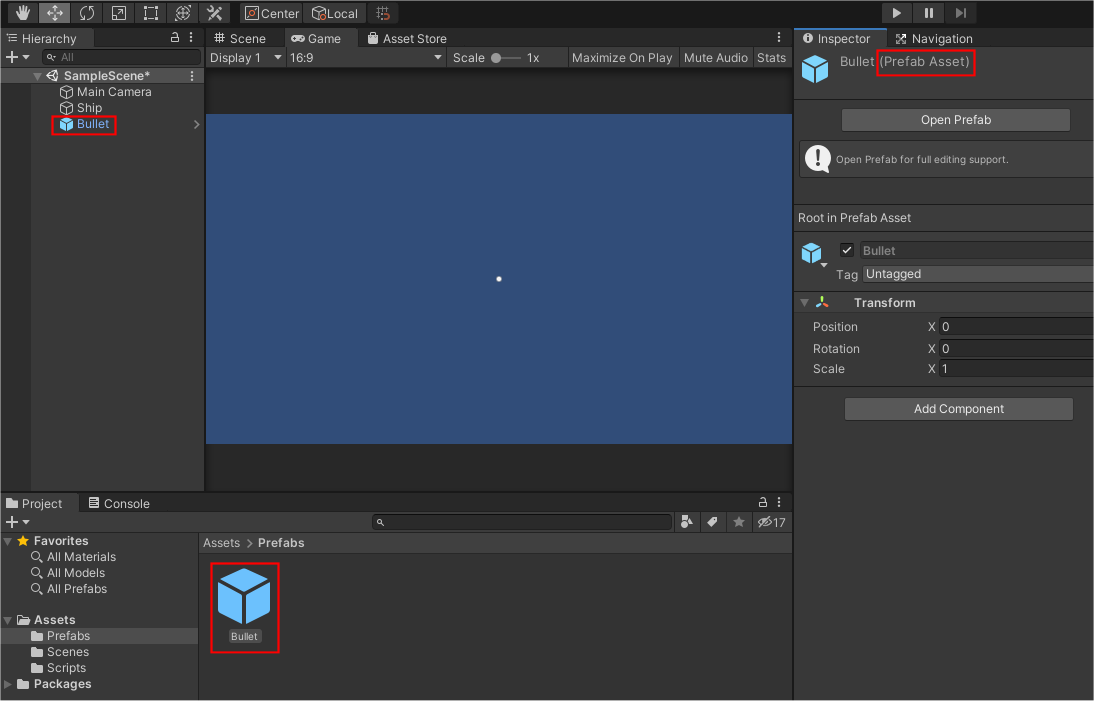Image resolution: width=1094 pixels, height=701 pixels.
Task: Open the 16:9 aspect ratio dropdown
Action: click(x=366, y=58)
